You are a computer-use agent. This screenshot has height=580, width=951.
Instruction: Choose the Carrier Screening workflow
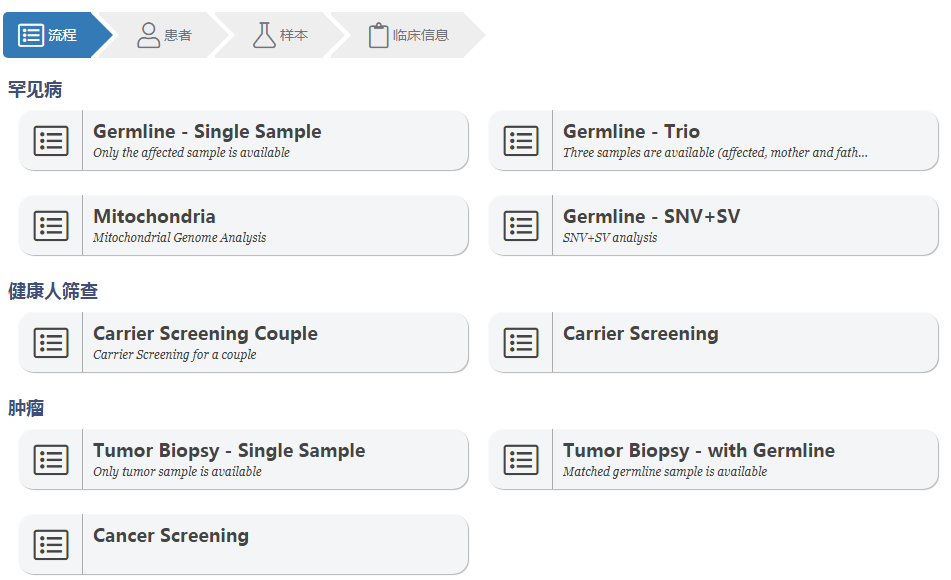pos(640,334)
